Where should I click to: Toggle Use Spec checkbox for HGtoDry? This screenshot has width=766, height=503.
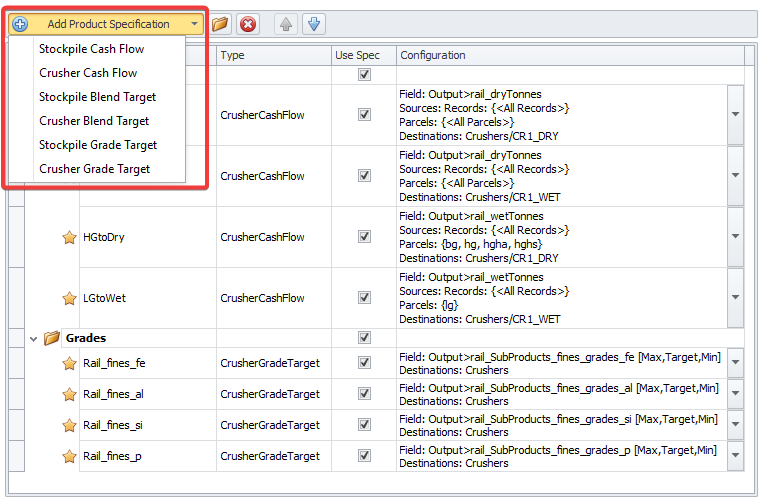pyautogui.click(x=364, y=237)
